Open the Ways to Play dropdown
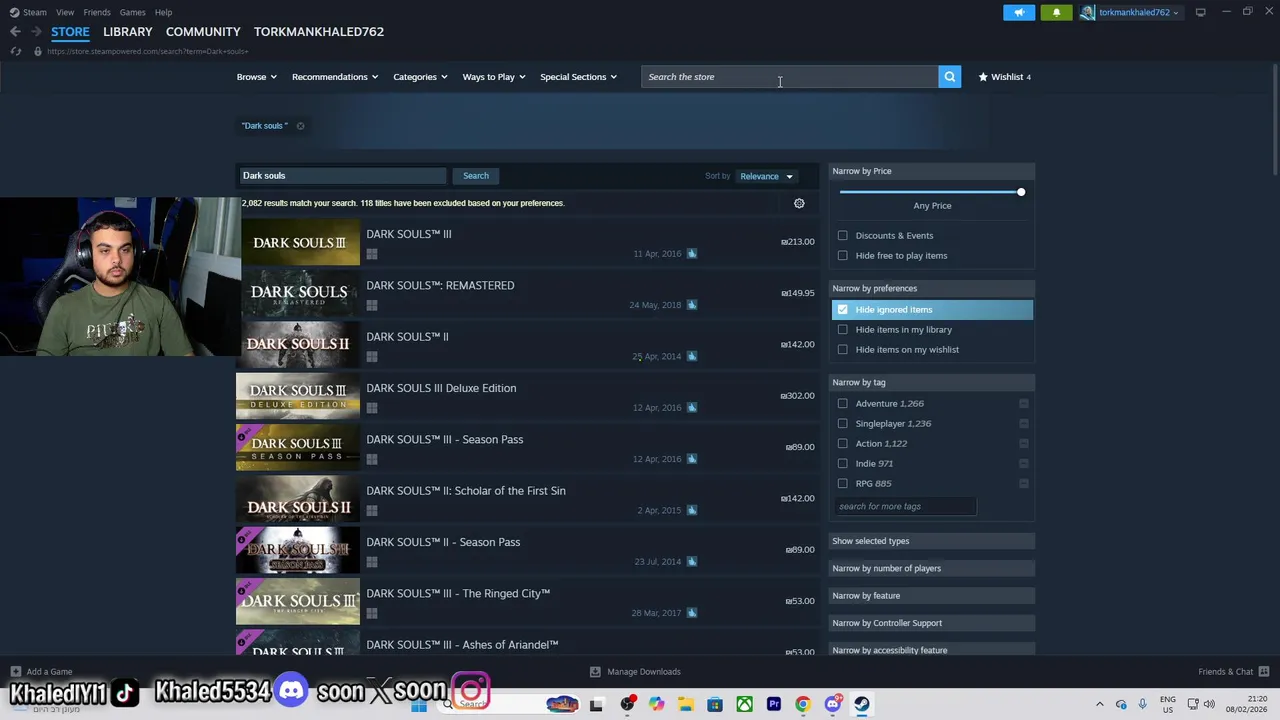1280x720 pixels. [x=494, y=77]
